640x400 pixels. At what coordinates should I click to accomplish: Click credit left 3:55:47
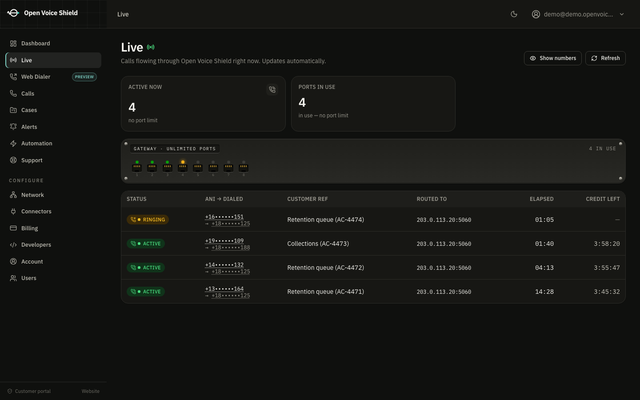(607, 268)
